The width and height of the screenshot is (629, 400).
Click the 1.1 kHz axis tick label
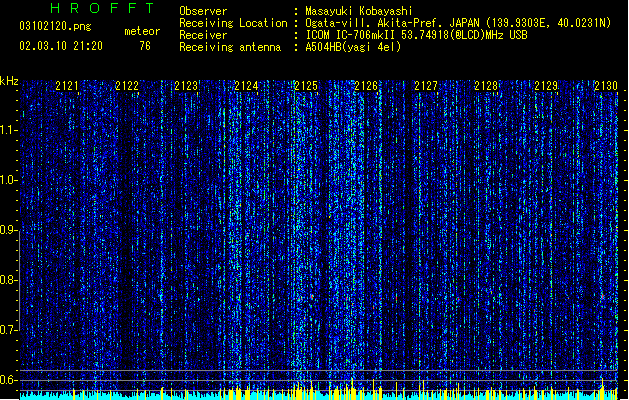[8, 130]
